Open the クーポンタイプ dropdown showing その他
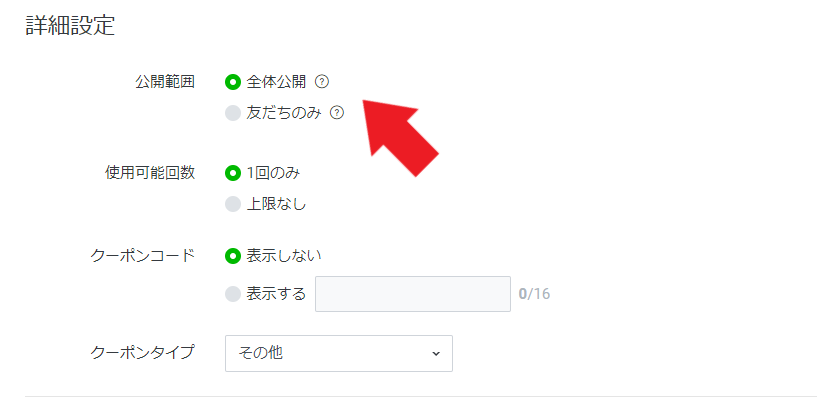 click(339, 353)
